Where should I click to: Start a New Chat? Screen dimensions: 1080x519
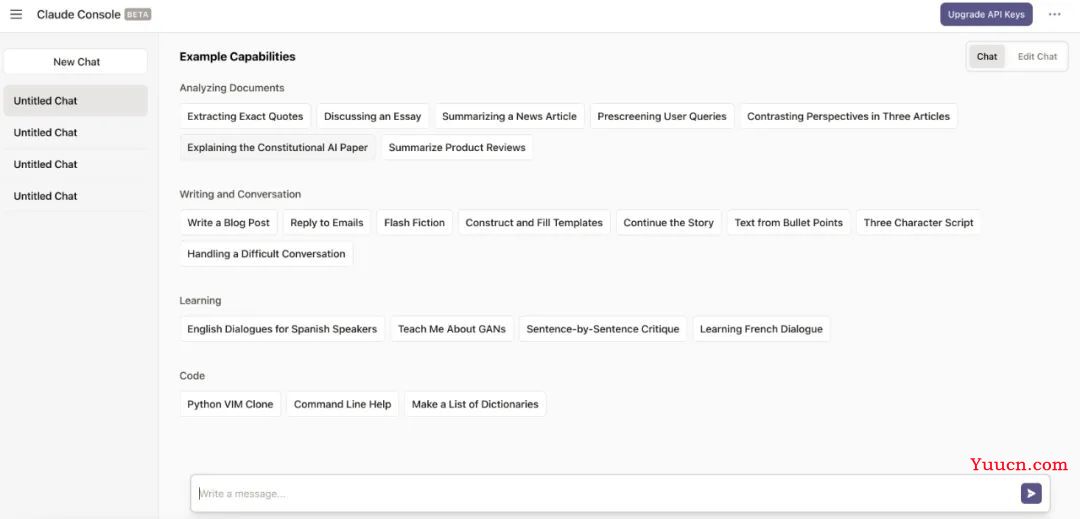click(76, 61)
